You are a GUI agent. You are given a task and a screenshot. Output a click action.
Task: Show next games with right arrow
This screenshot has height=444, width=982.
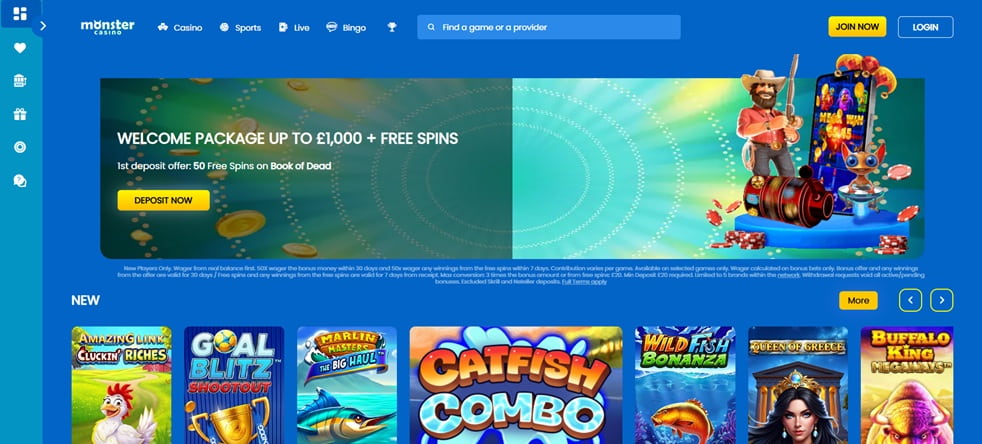941,300
